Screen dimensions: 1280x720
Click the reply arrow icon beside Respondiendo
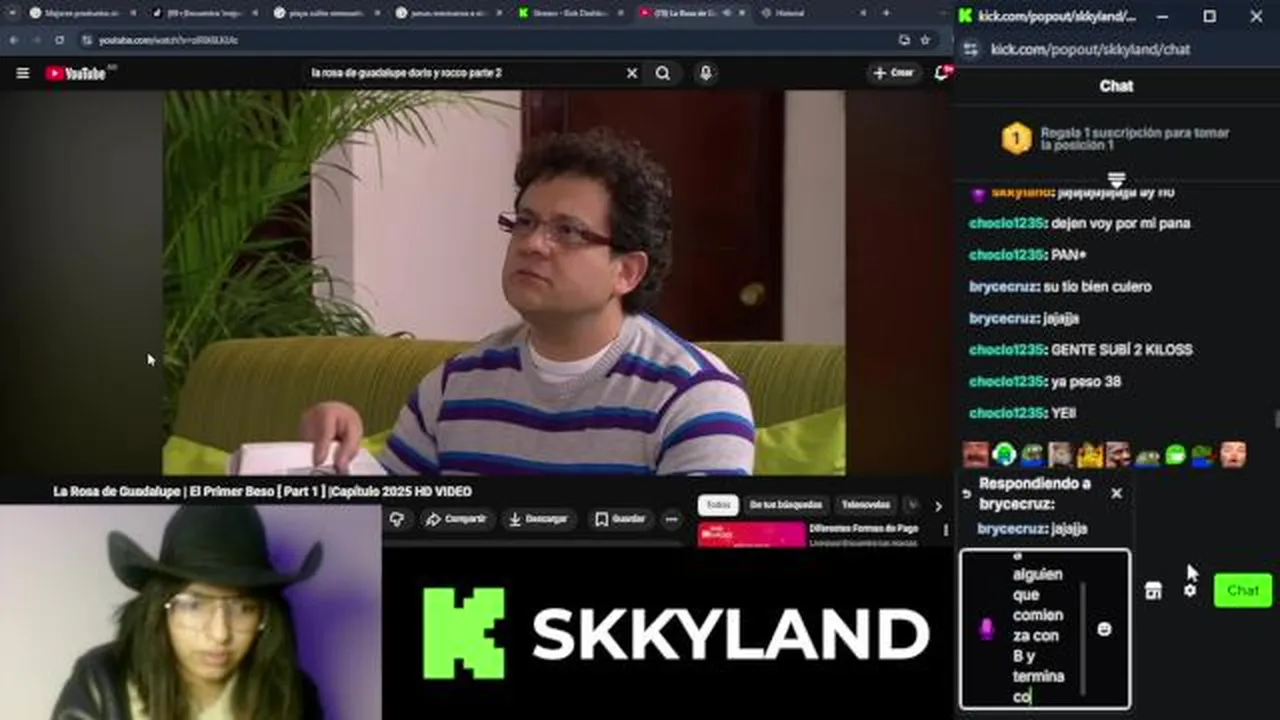click(967, 494)
